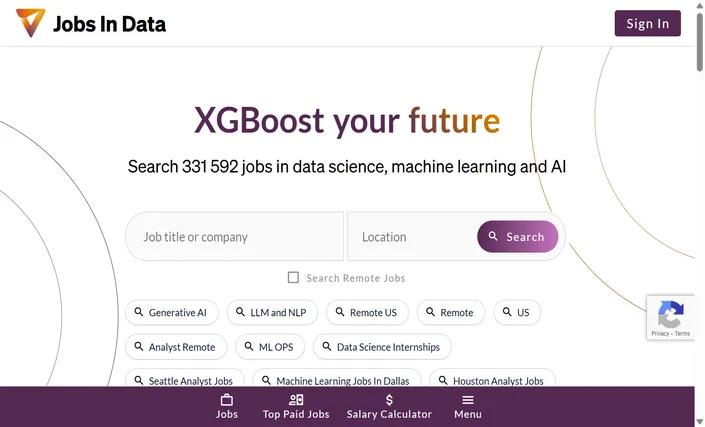The width and height of the screenshot is (705, 427).
Task: Open Jobs briefcase icon in bottom bar
Action: [x=227, y=400]
